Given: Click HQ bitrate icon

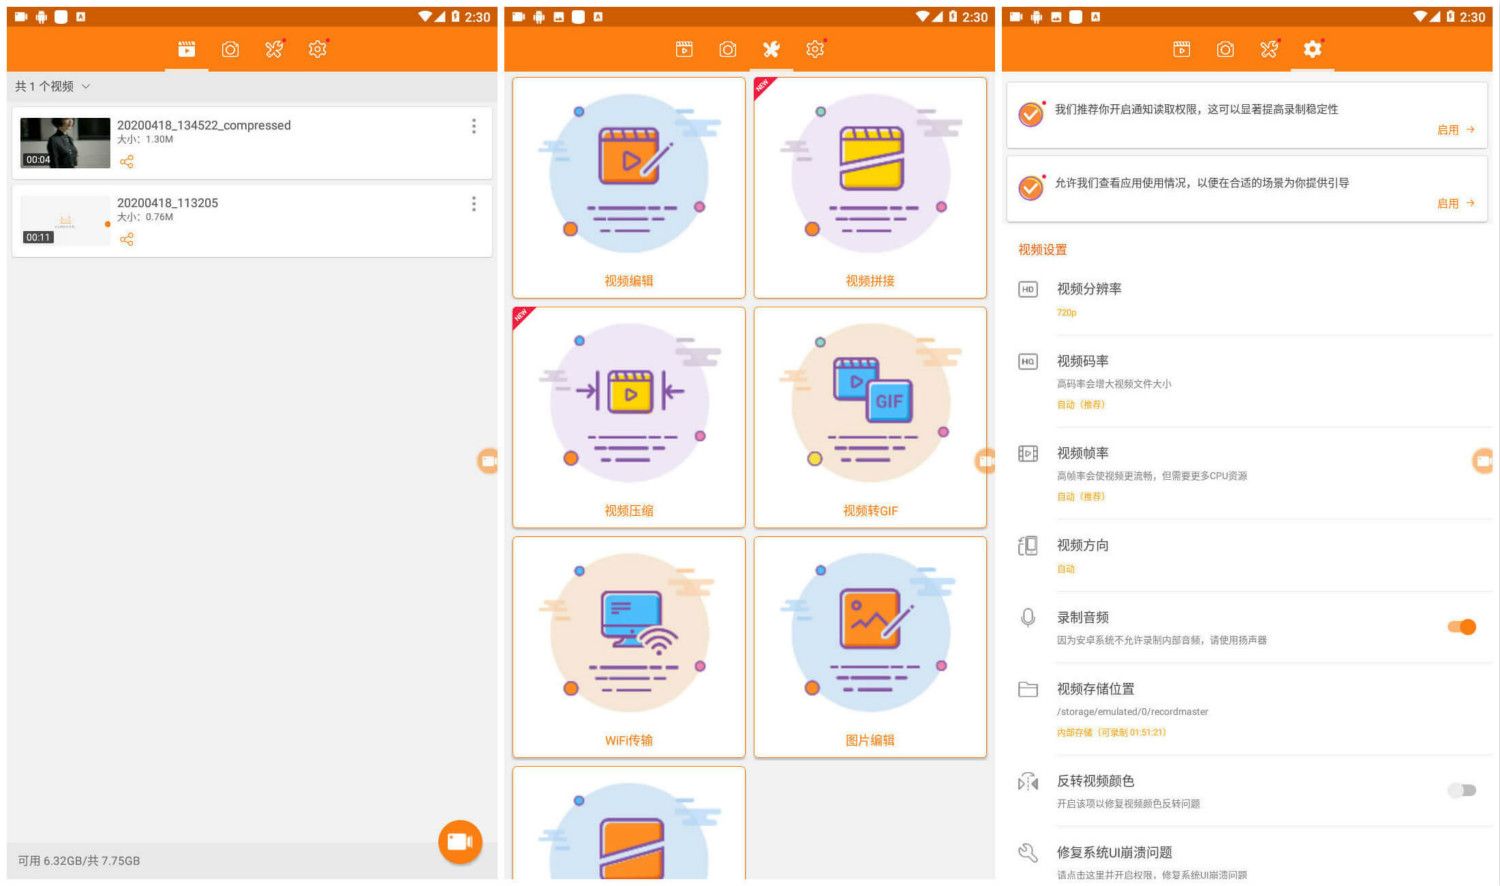Looking at the screenshot, I should tap(1028, 361).
